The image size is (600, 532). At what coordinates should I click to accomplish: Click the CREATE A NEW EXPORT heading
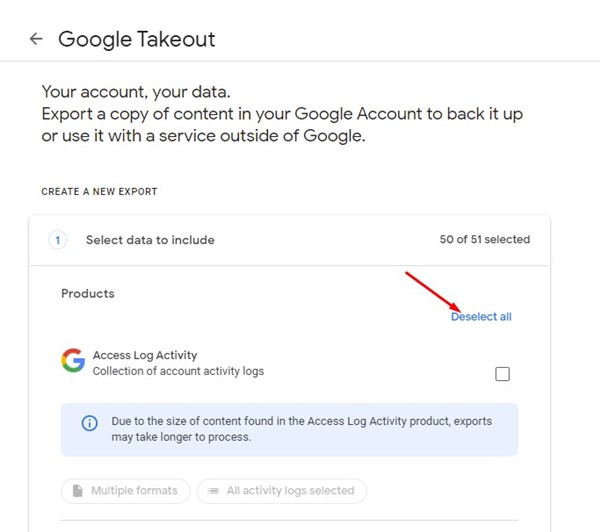coord(99,191)
